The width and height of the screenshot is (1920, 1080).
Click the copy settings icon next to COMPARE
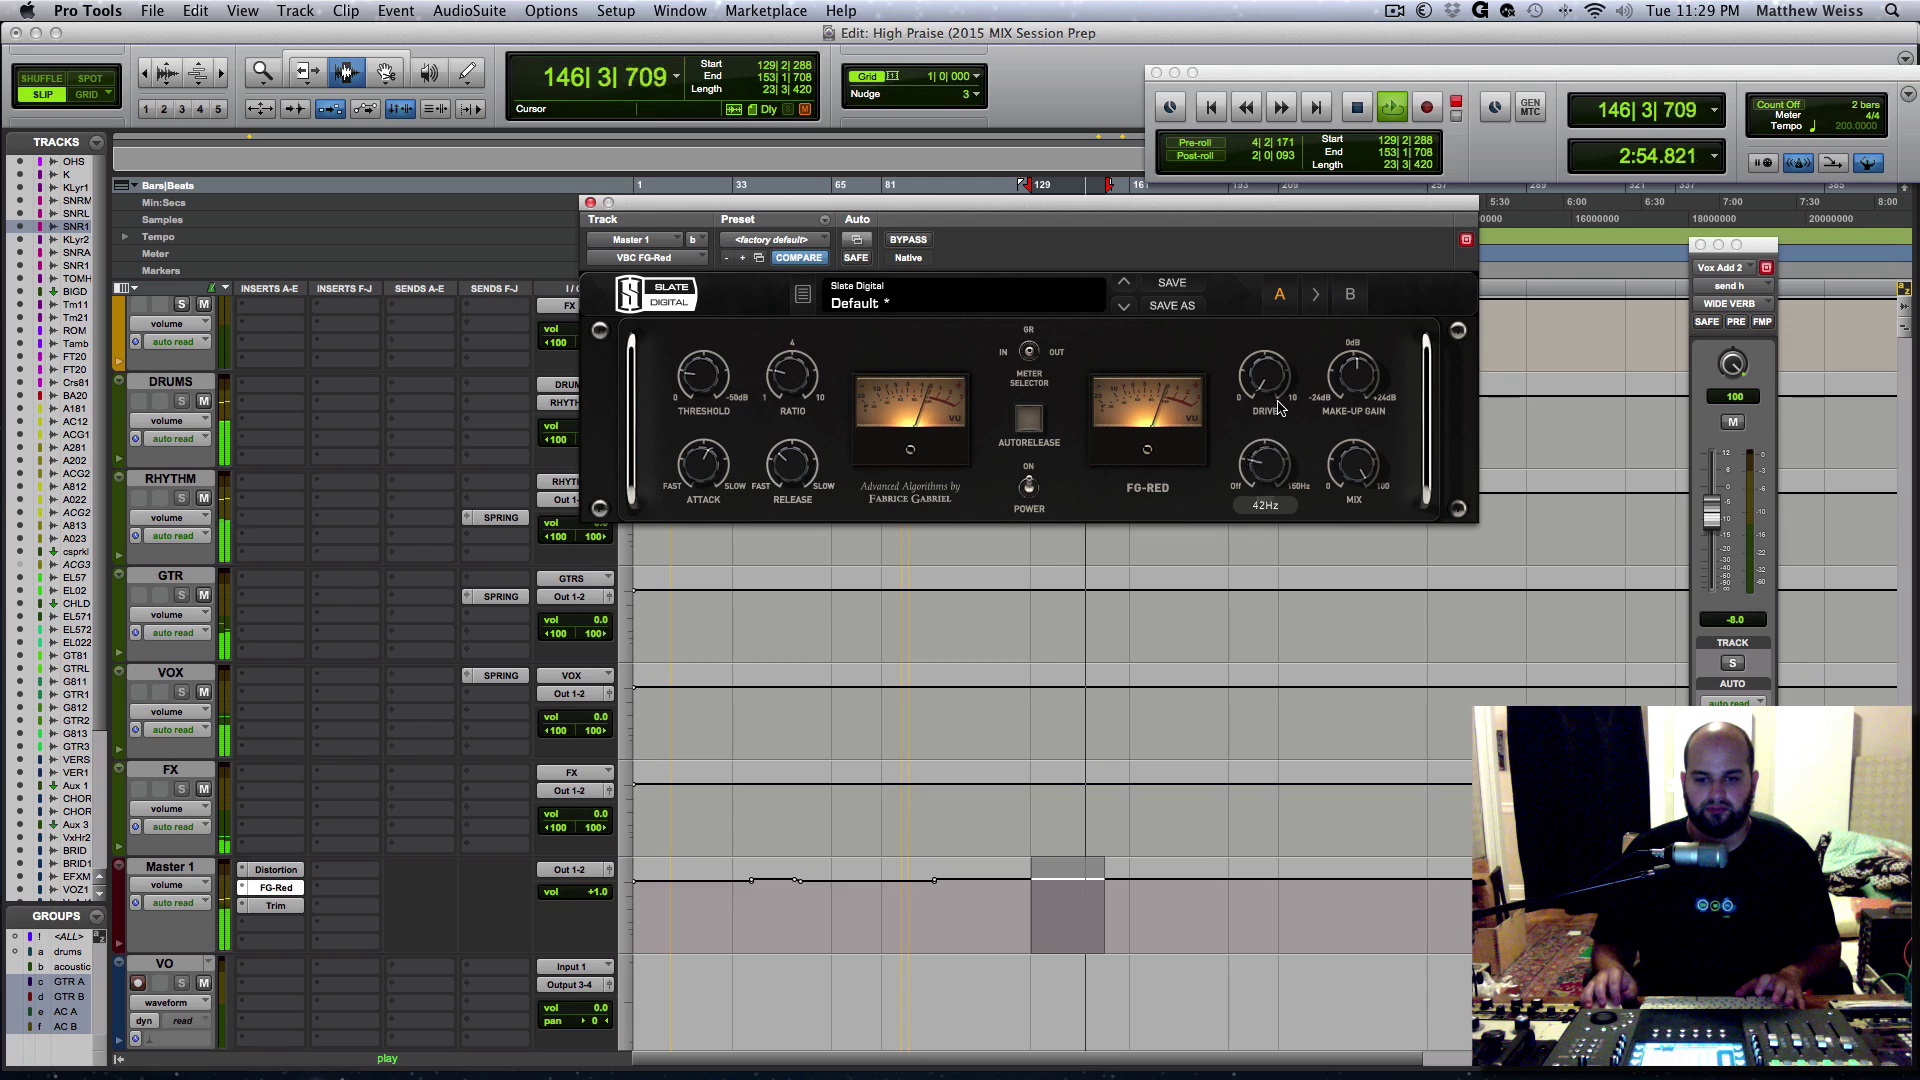coord(759,258)
